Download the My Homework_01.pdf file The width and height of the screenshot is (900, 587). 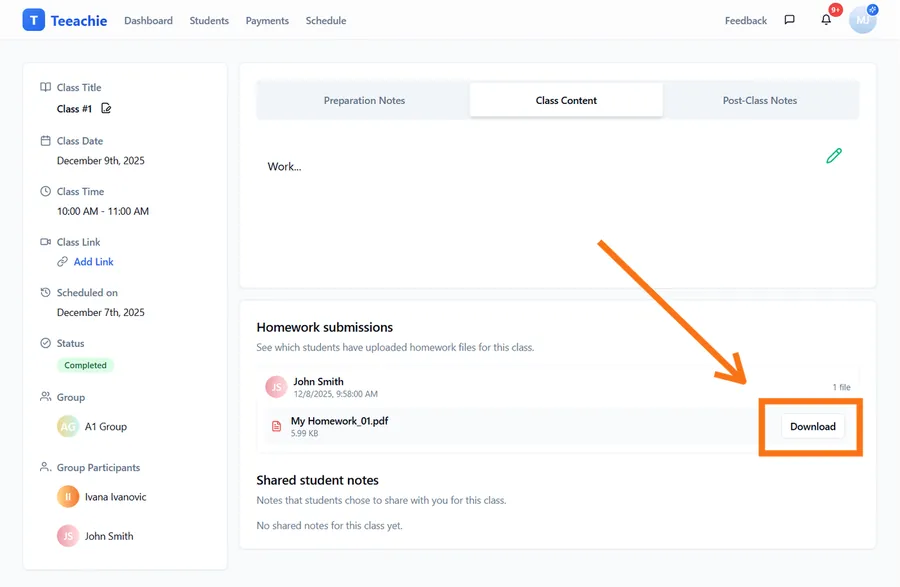point(811,426)
